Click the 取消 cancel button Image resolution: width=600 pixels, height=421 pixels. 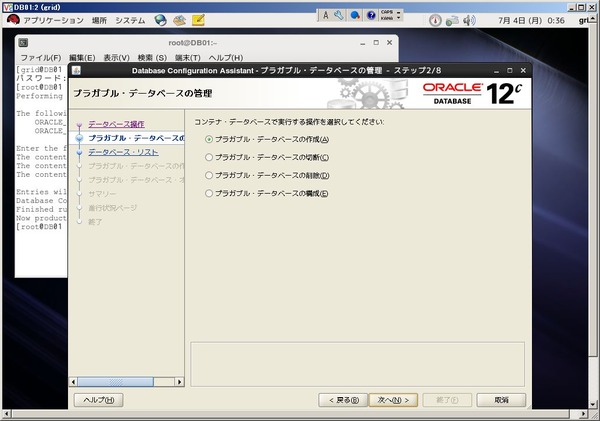[x=501, y=400]
